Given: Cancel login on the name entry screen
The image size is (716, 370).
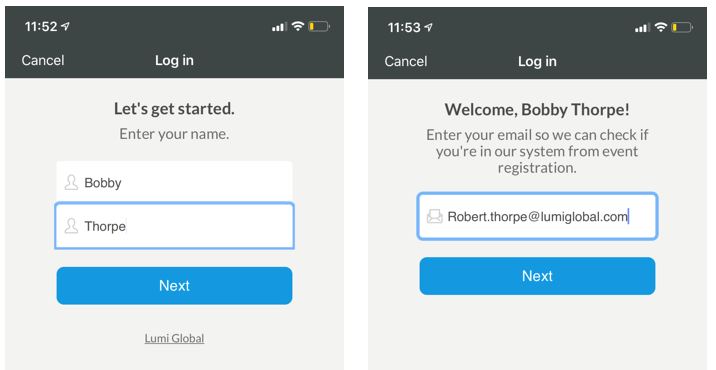Looking at the screenshot, I should click(x=43, y=60).
